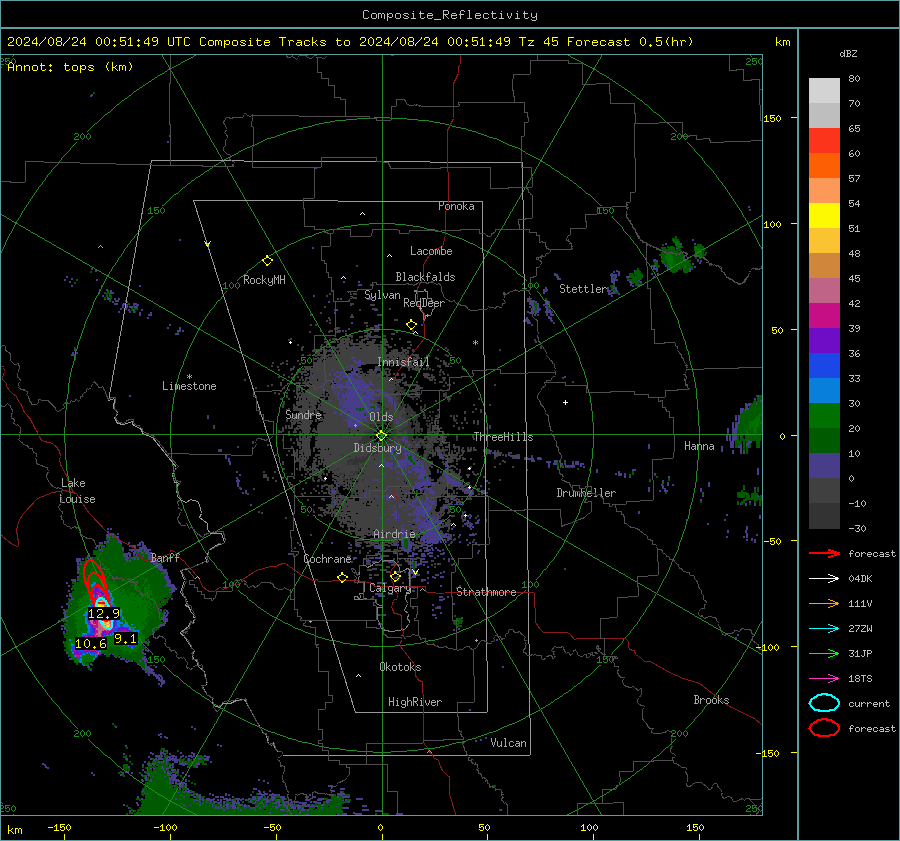This screenshot has height=841, width=900.
Task: Click the red forecast ellipse legend icon
Action: click(824, 728)
